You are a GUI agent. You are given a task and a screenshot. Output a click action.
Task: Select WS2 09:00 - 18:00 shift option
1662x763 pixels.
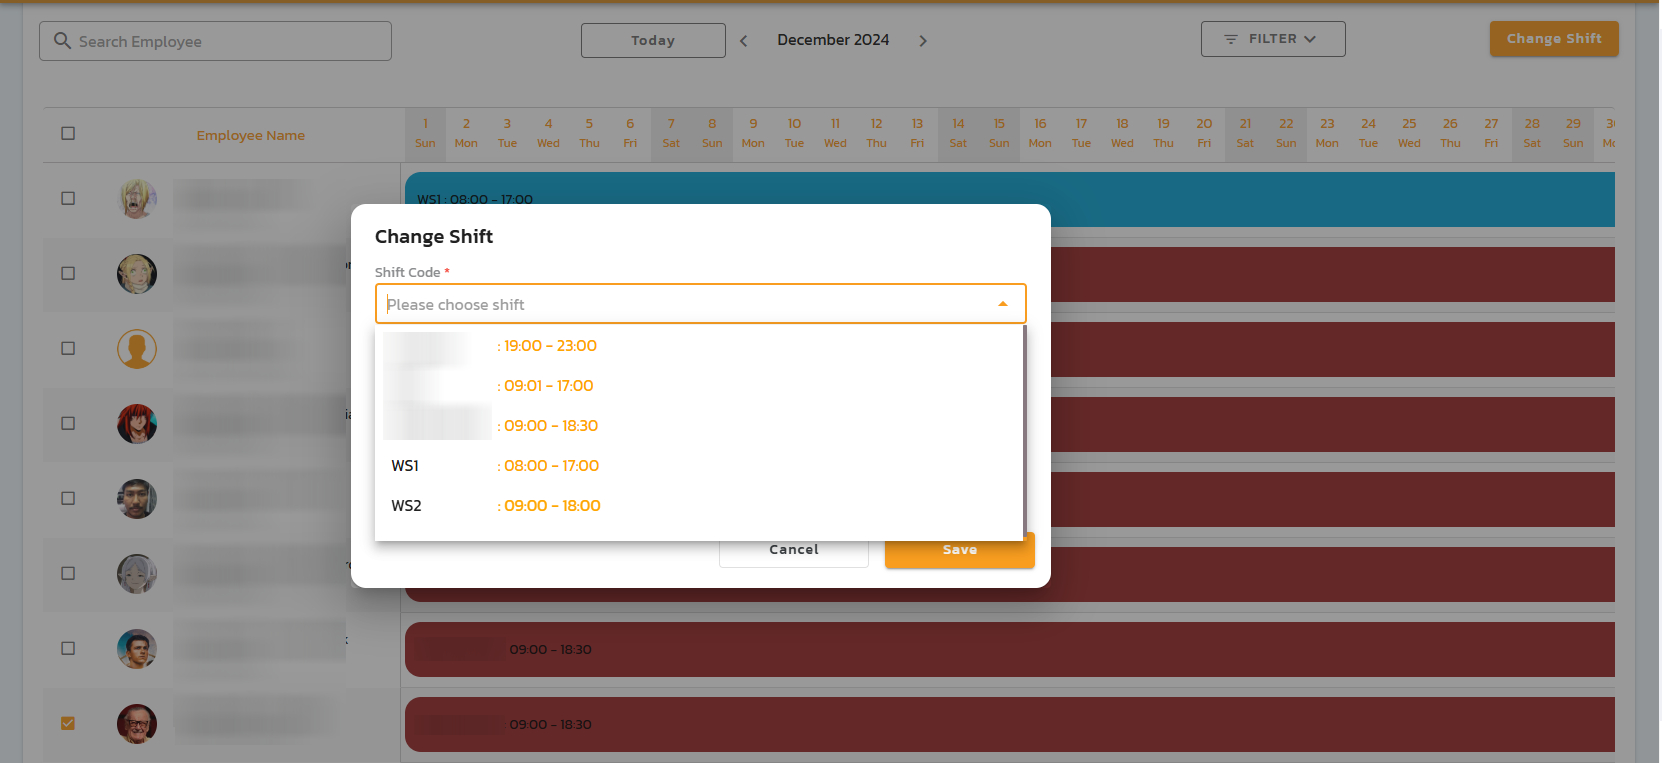550,506
